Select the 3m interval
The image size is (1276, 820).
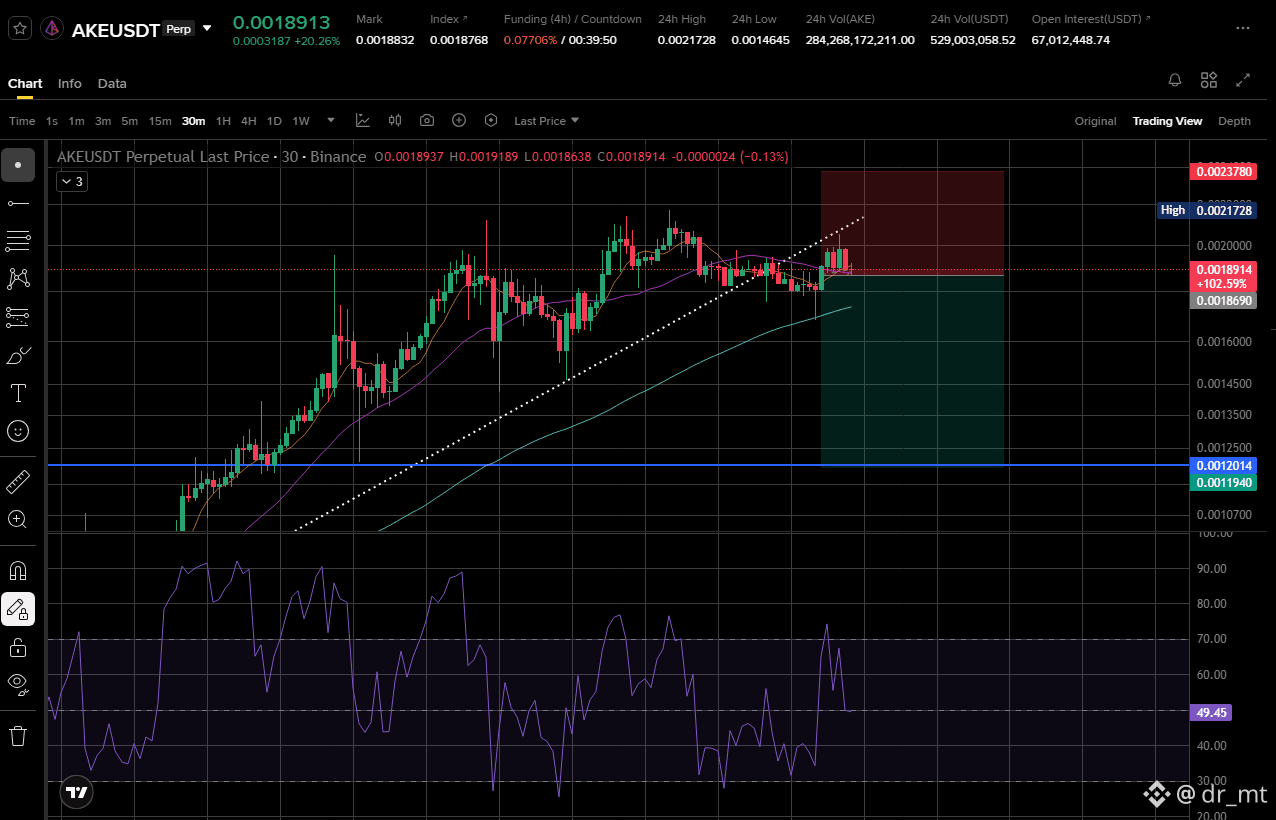tap(103, 121)
